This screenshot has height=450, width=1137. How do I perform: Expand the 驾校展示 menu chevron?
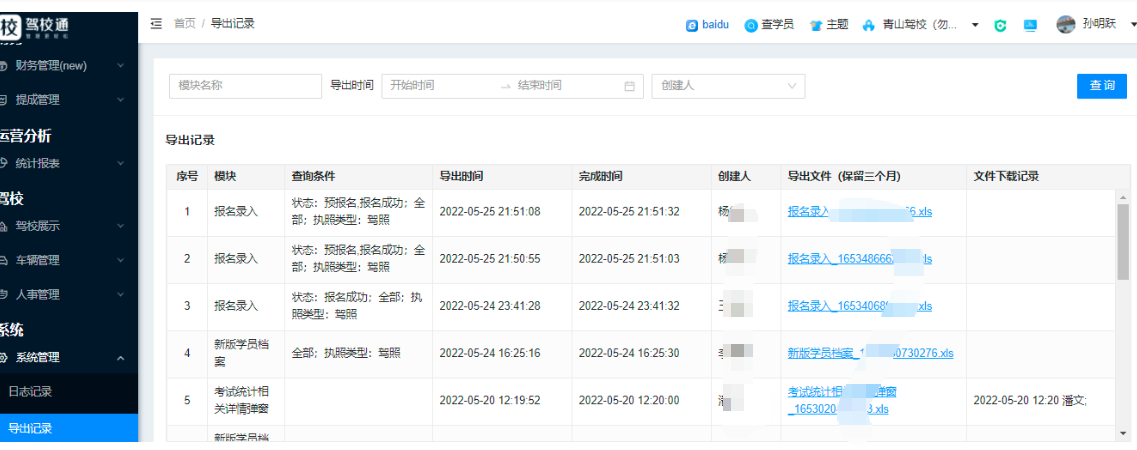[x=120, y=226]
